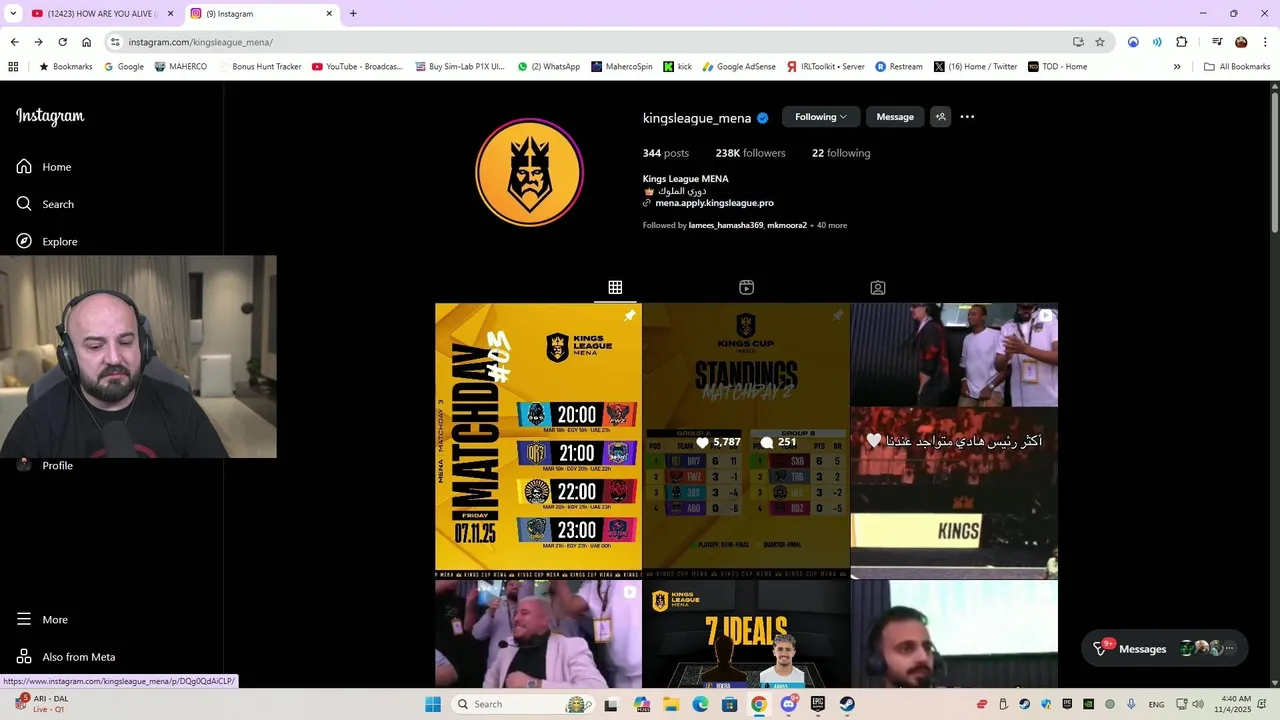The image size is (1280, 720).
Task: Open Kings League profile picture
Action: [529, 172]
